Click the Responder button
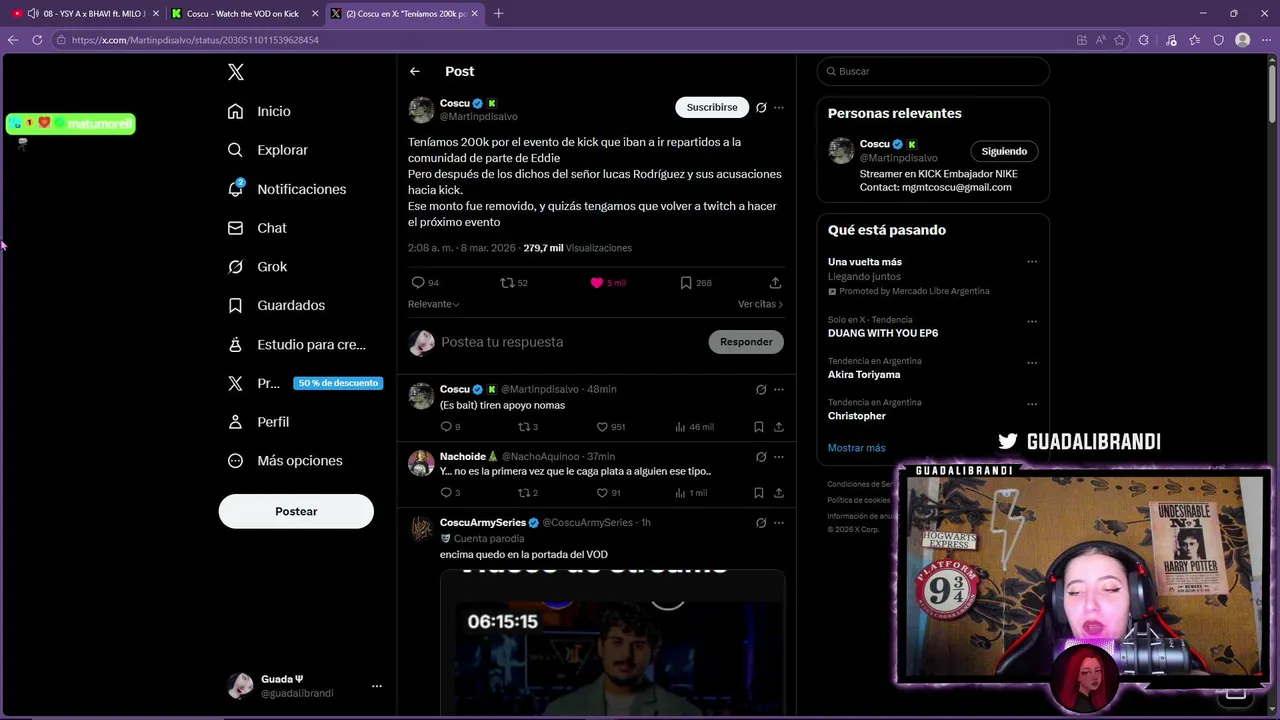The image size is (1280, 720). click(x=746, y=342)
